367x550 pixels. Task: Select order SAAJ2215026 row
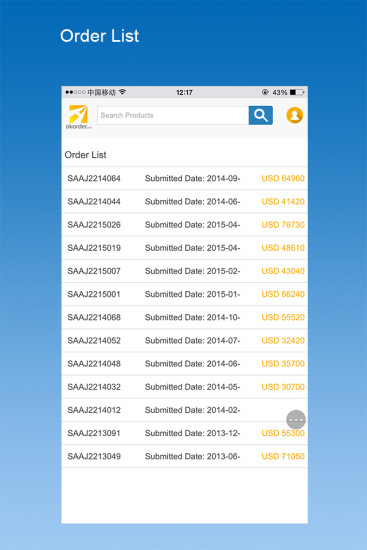(185, 224)
